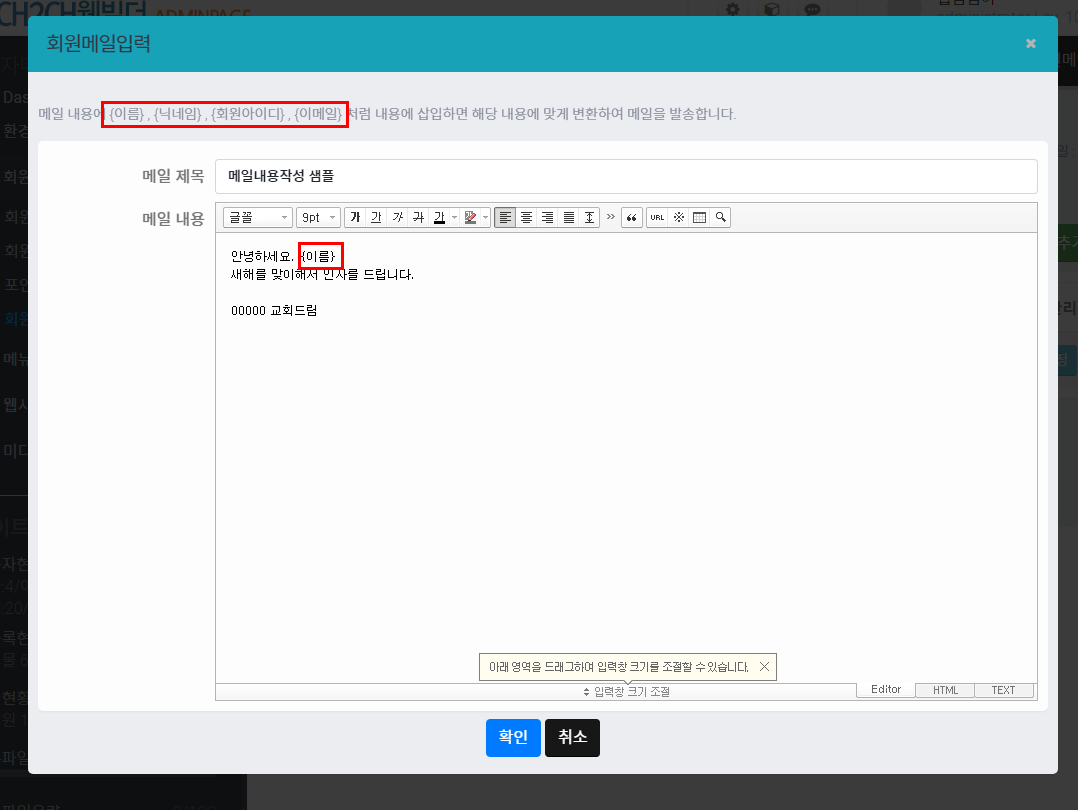Switch to the TEXT editing tab
Viewport: 1078px width, 810px height.
[x=1003, y=691]
